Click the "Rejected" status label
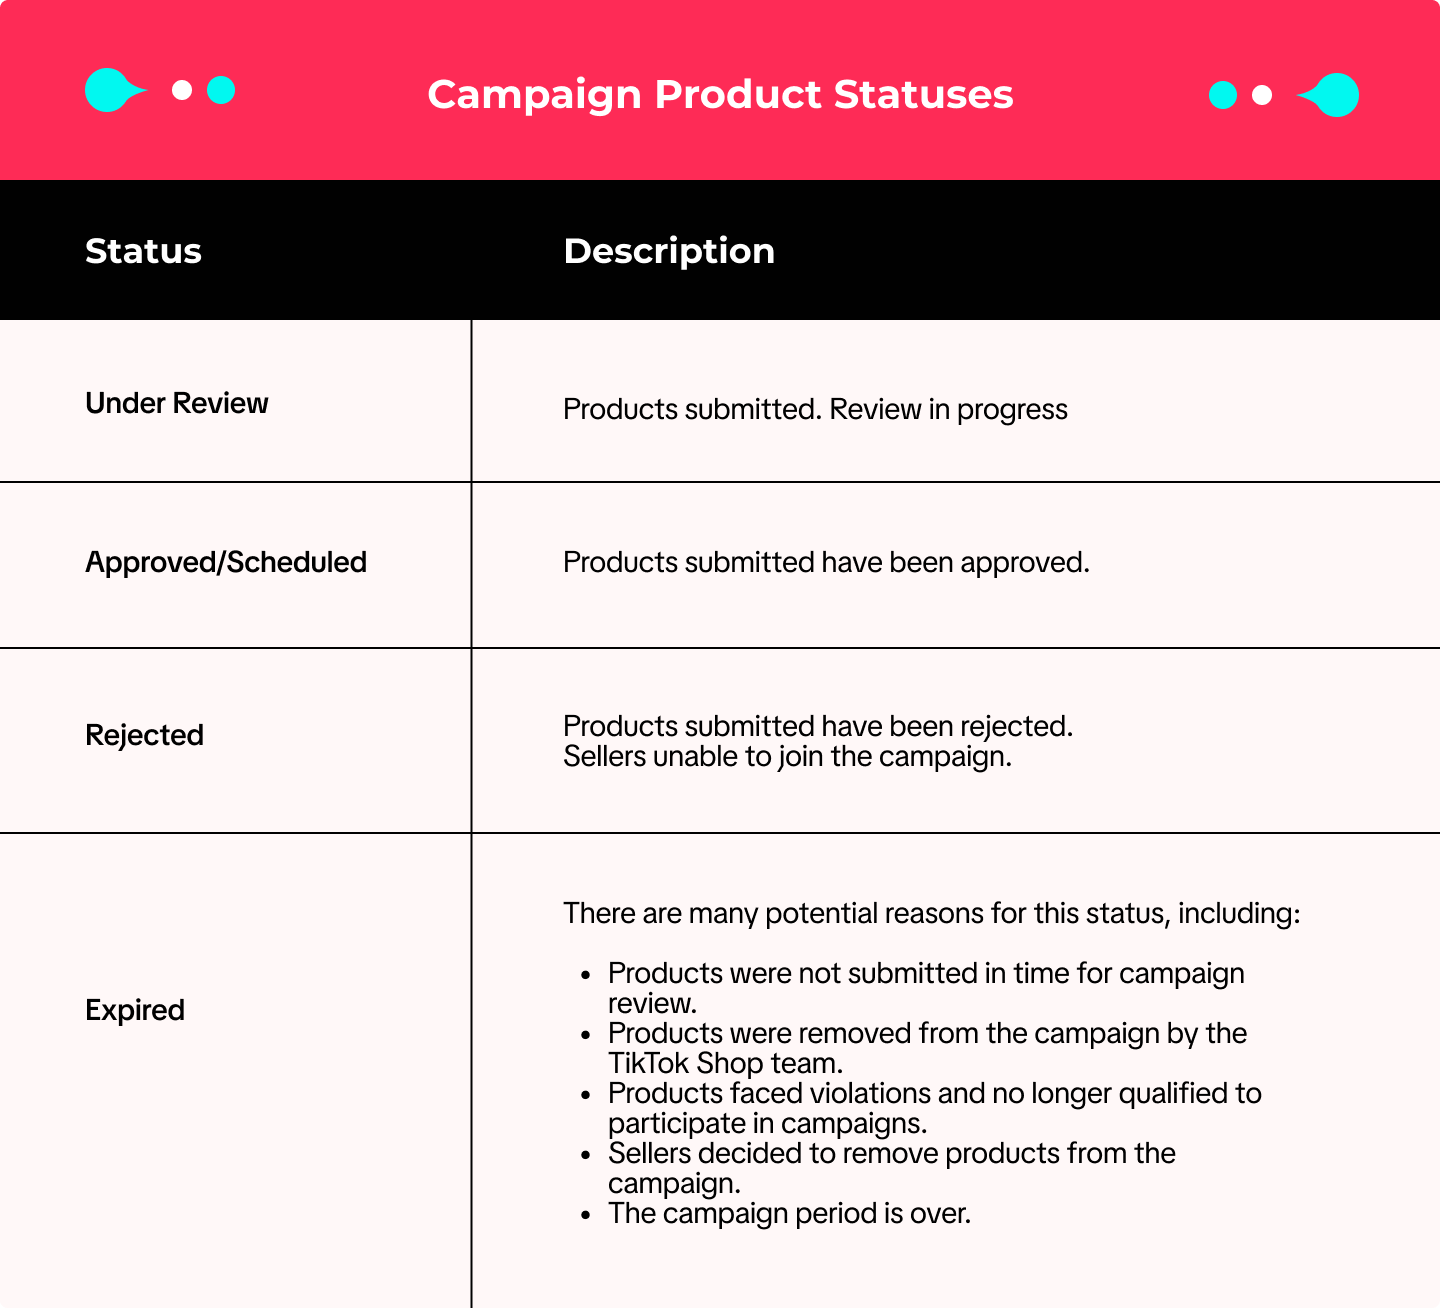The height and width of the screenshot is (1308, 1440). coord(145,735)
